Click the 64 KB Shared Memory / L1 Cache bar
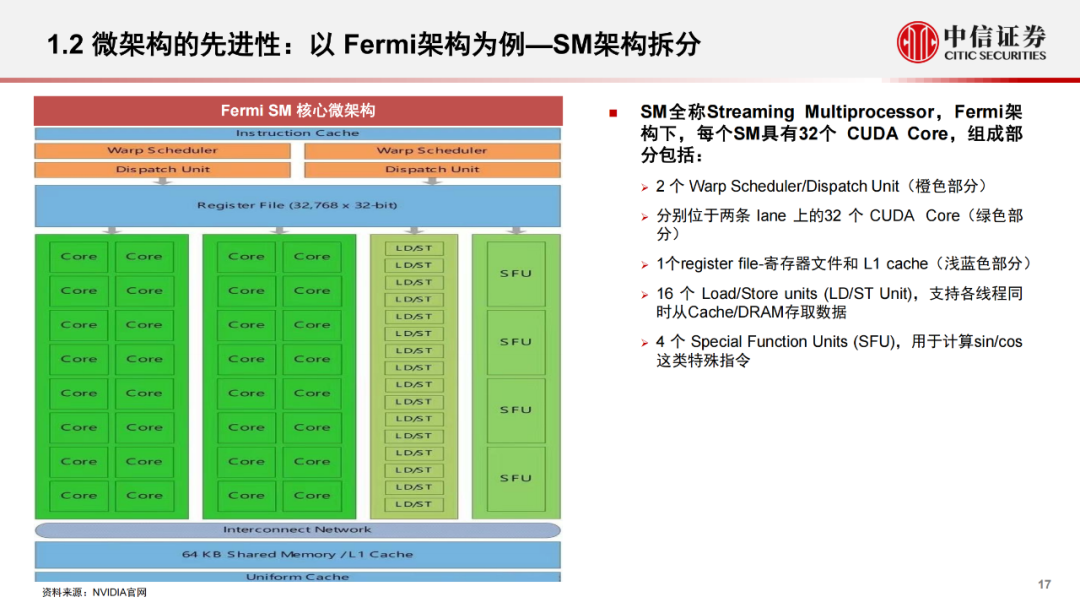This screenshot has width=1080, height=608. coord(298,554)
